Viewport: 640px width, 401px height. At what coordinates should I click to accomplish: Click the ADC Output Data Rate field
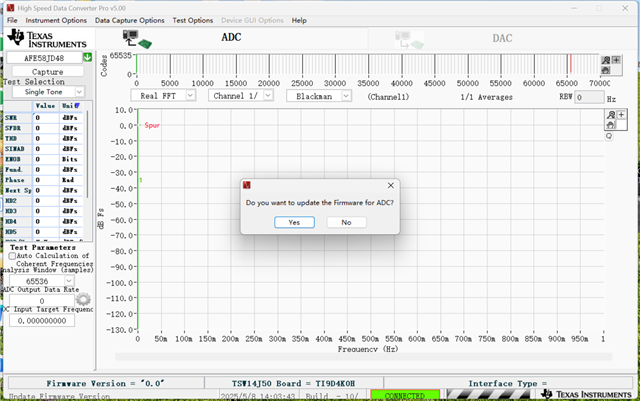[x=42, y=301]
